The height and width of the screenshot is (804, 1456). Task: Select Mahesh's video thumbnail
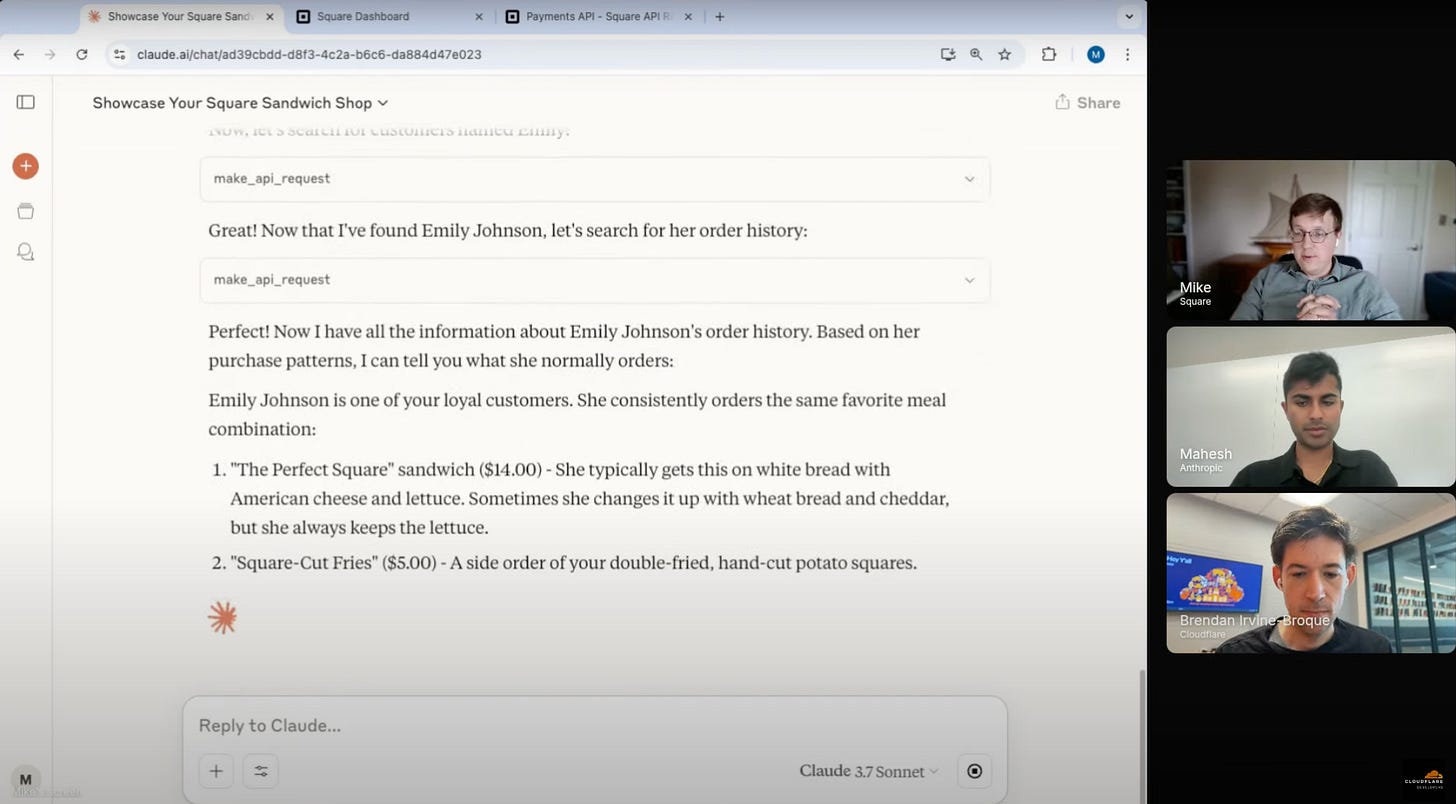pos(1311,407)
